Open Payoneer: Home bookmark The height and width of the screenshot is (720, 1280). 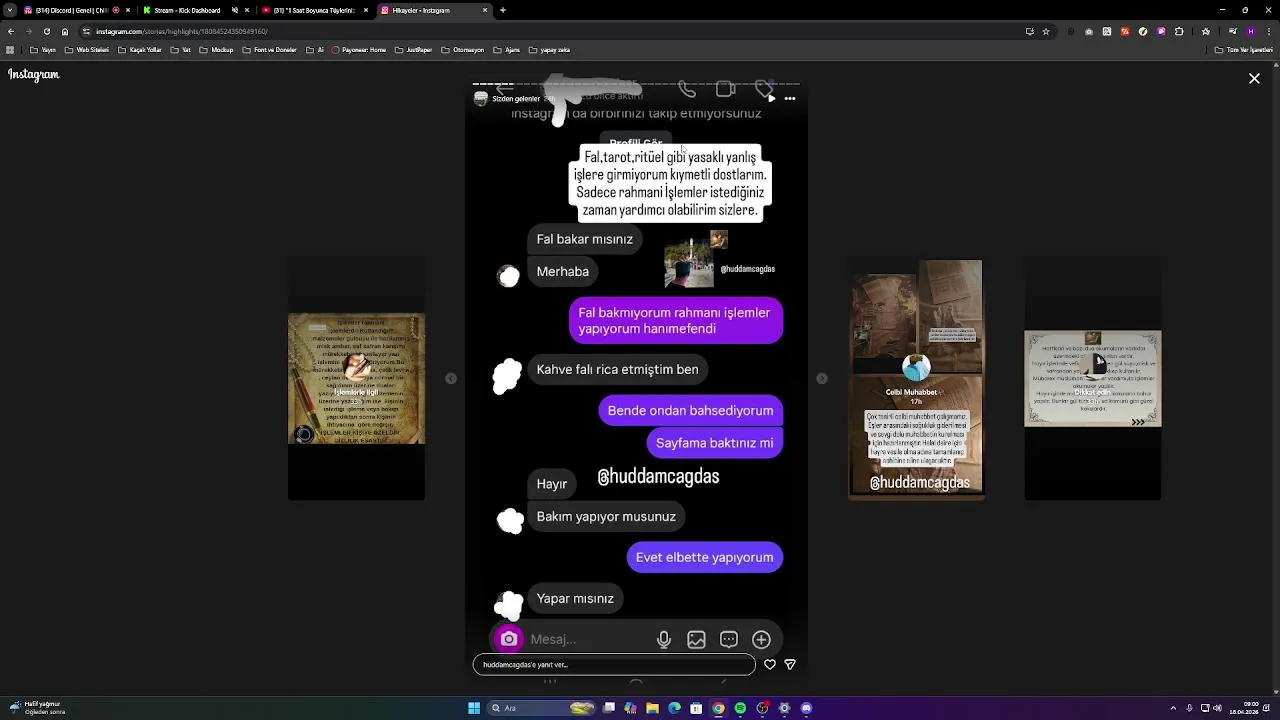tap(359, 50)
